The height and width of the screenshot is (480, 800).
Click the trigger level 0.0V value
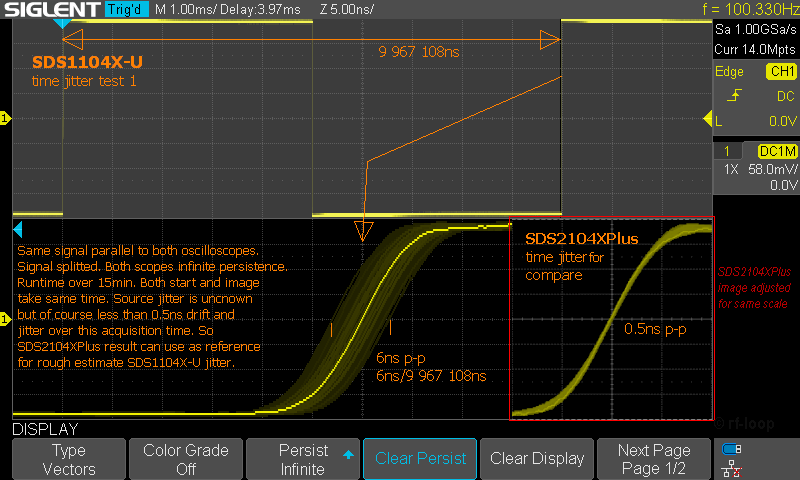783,121
